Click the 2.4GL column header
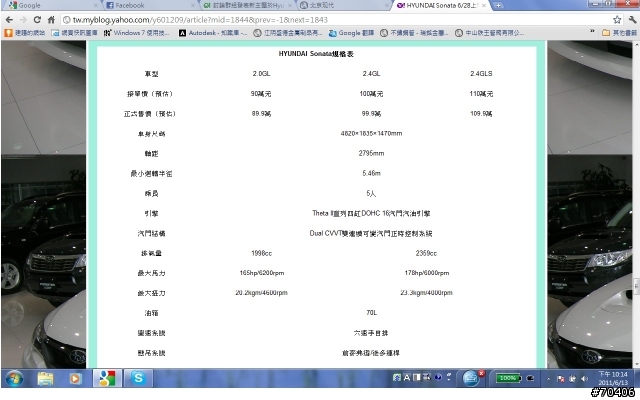The image size is (640, 400). 371,73
